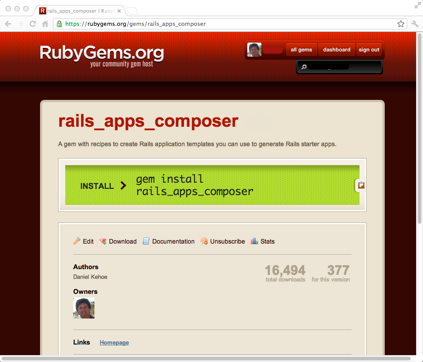Click the search magnifier icon

tap(304, 67)
